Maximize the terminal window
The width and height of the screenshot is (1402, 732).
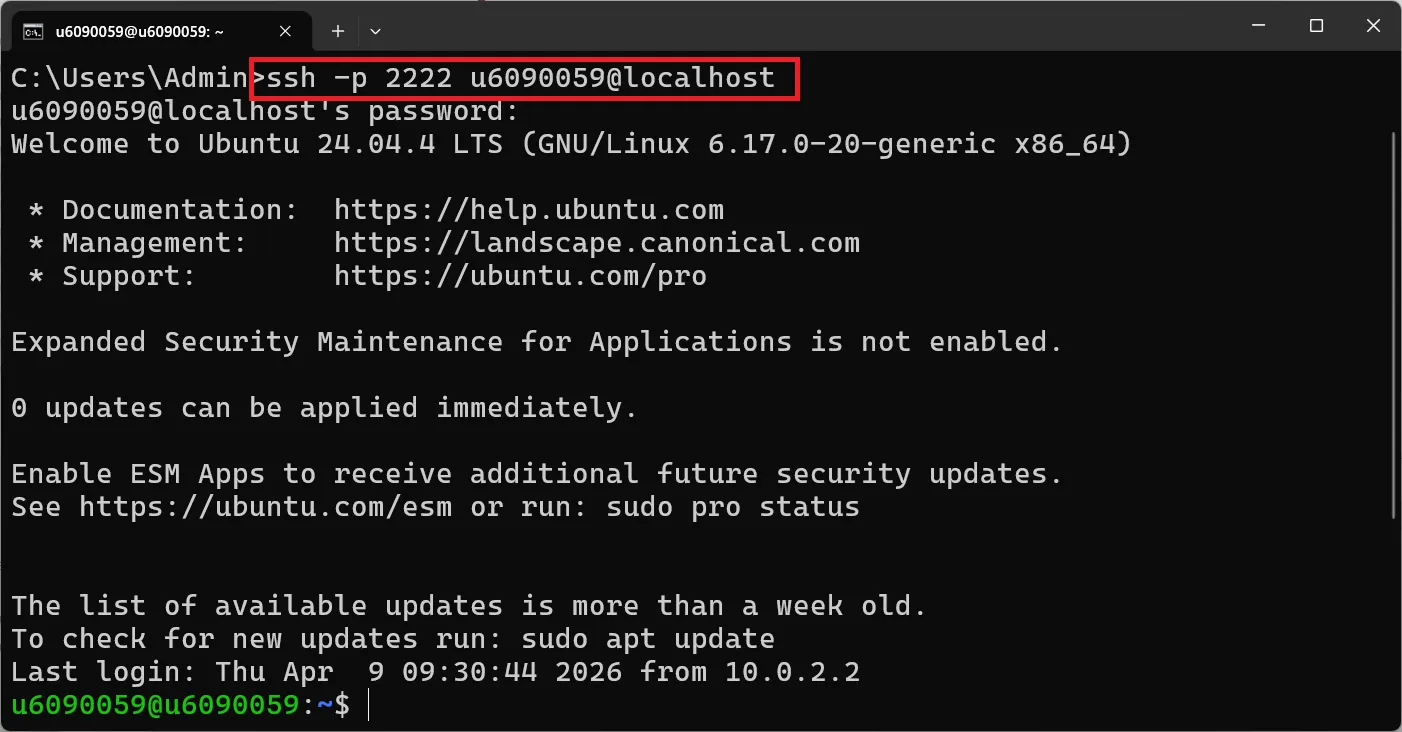1316,25
